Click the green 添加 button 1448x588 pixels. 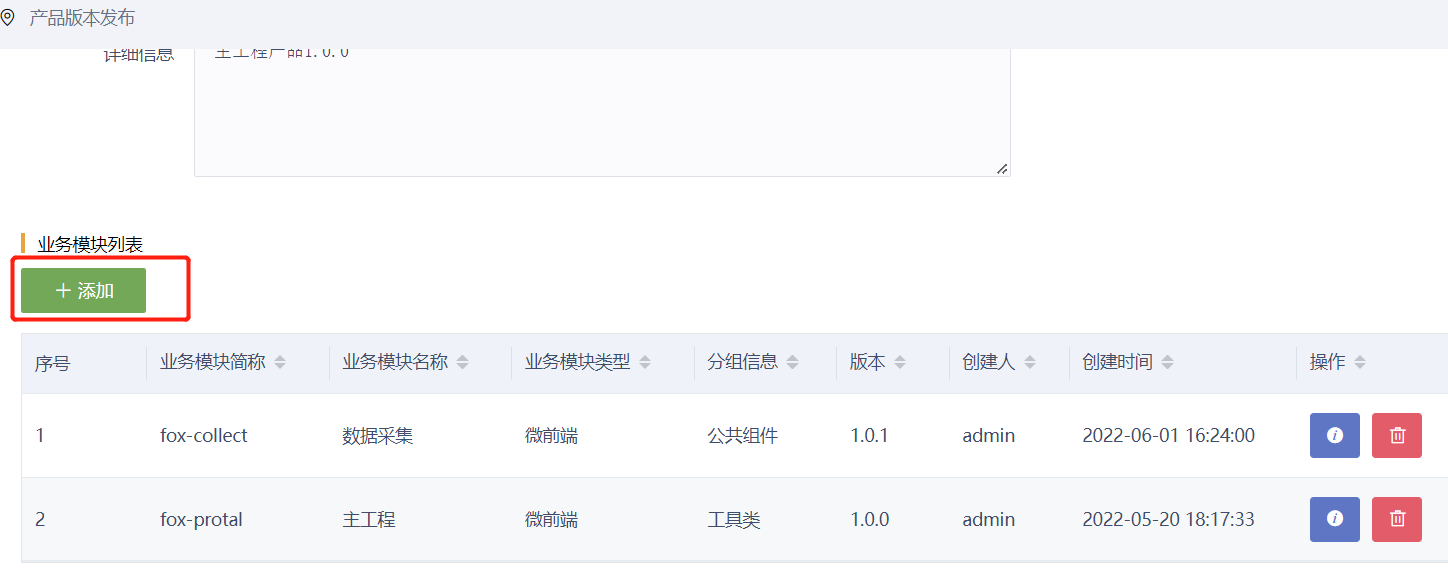click(x=84, y=291)
